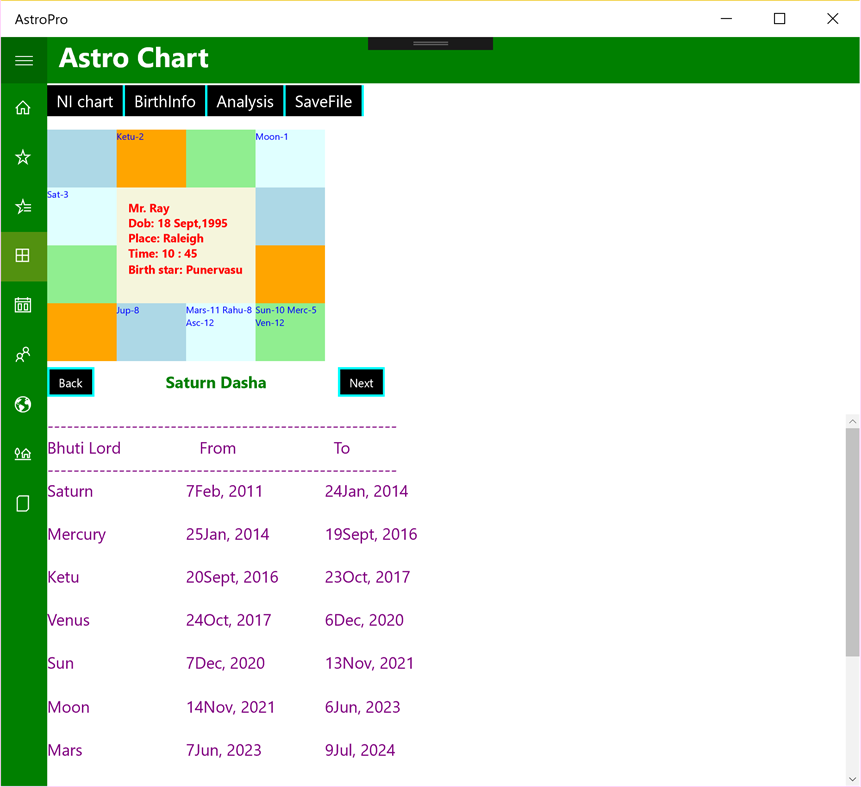Select the Mercury row in the Bhuti table

coord(77,534)
